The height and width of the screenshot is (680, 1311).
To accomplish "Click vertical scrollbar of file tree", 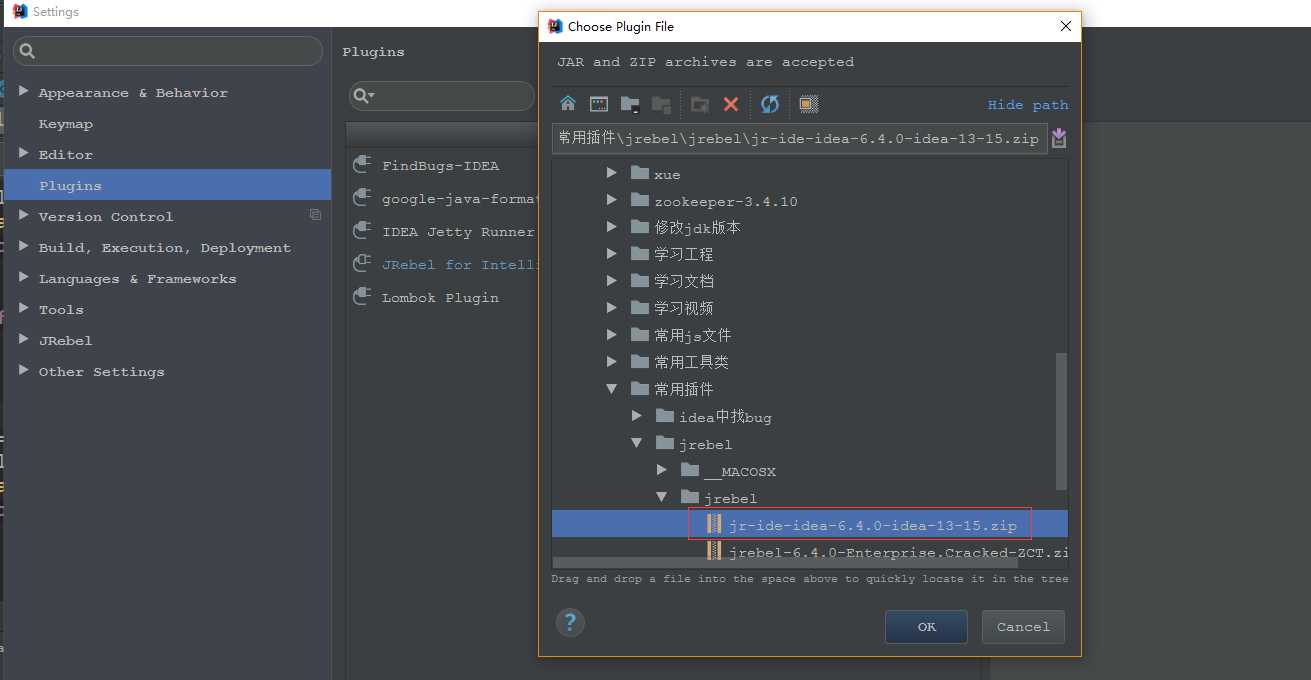I will (x=1062, y=420).
